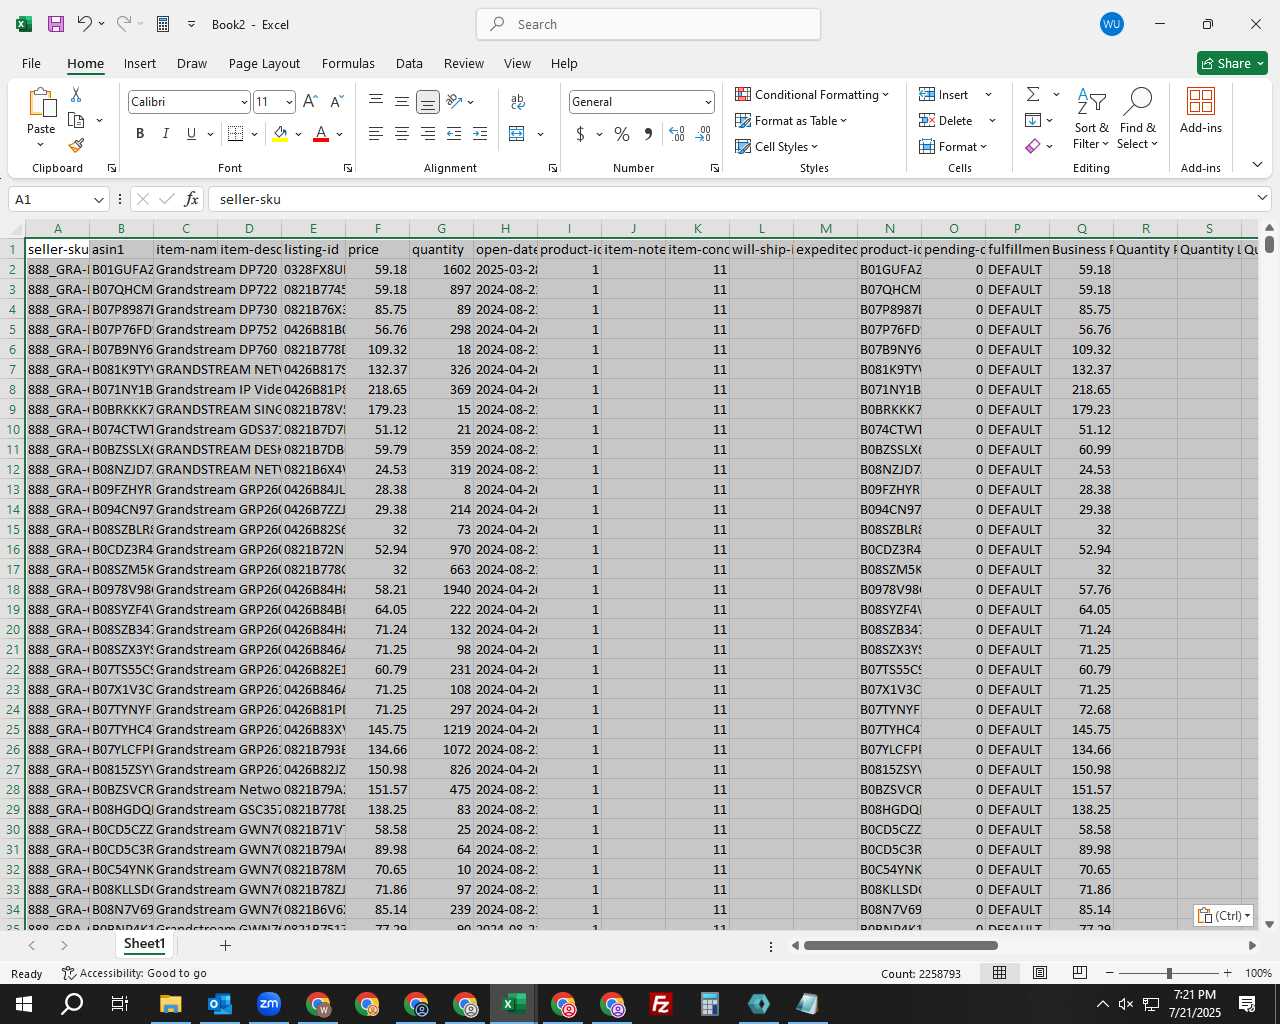Viewport: 1280px width, 1024px height.
Task: Open the Windows Start button
Action: (24, 1004)
